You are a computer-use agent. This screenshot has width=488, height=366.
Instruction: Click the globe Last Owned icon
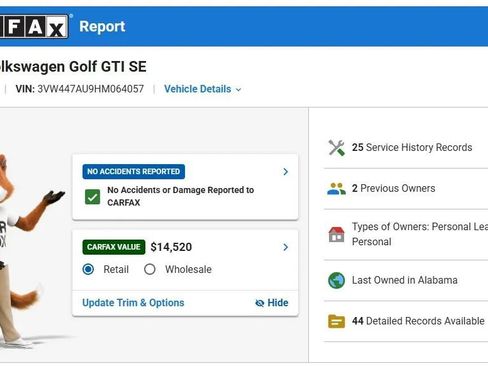(x=336, y=280)
